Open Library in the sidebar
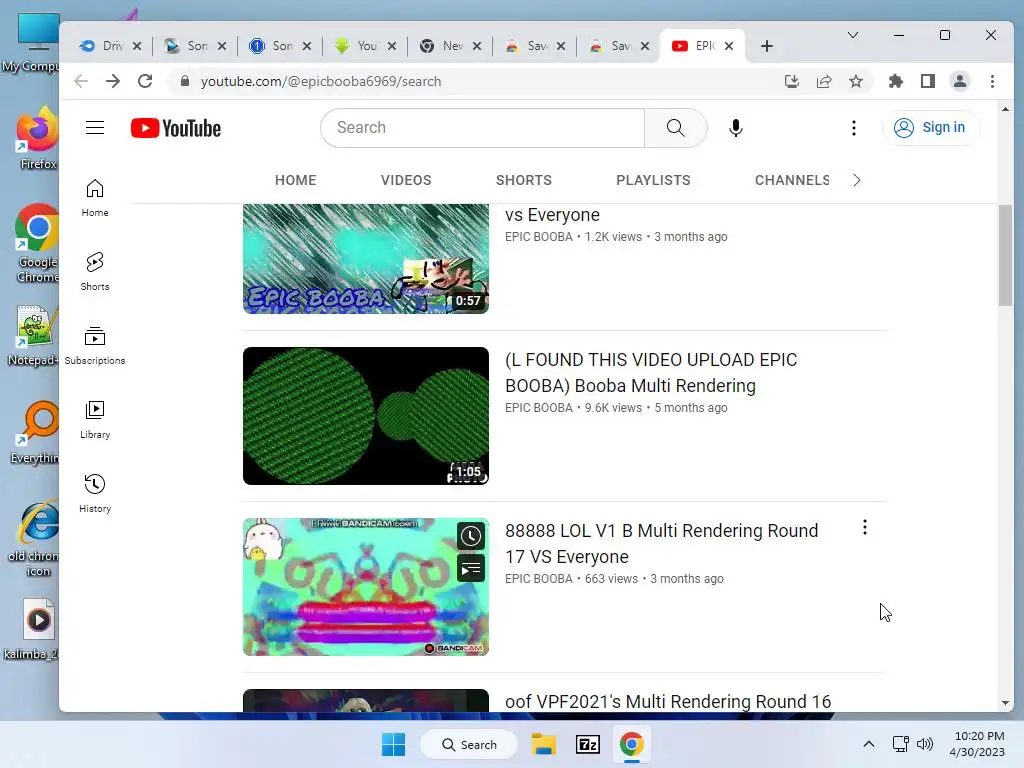Viewport: 1024px width, 768px height. (95, 420)
